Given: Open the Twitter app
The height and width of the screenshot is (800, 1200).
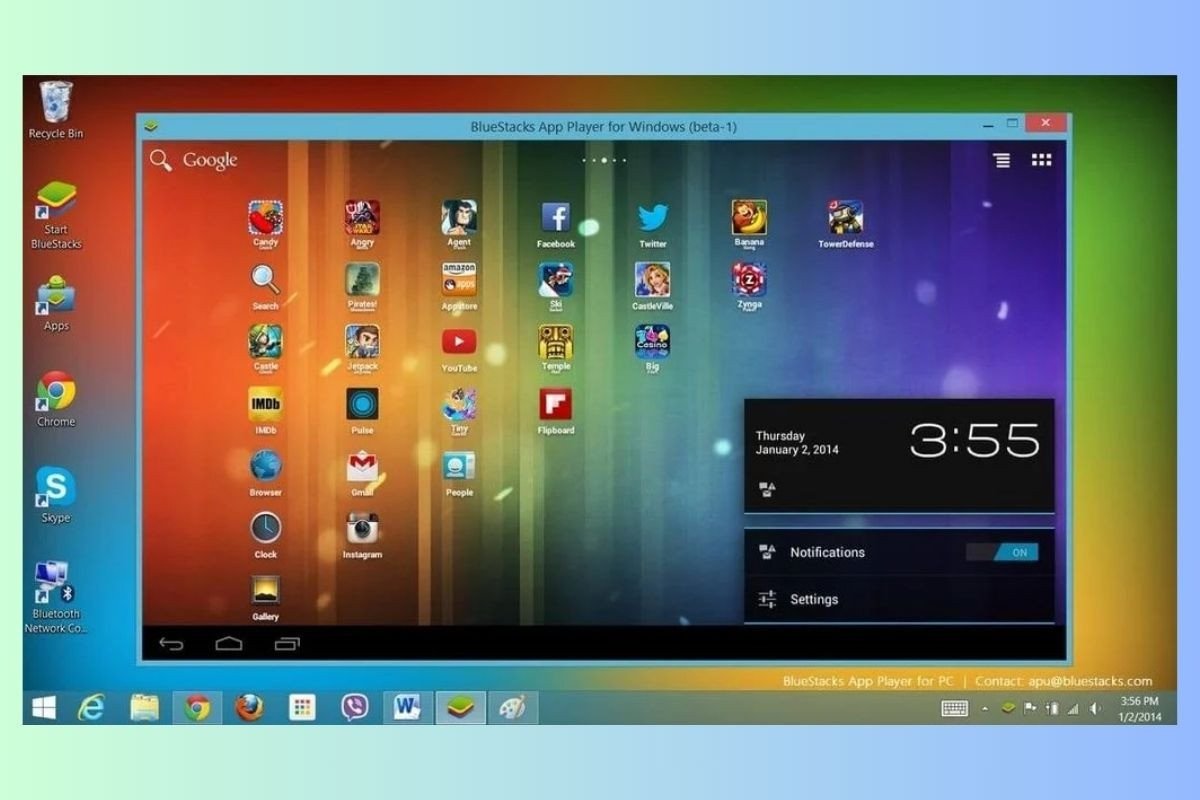Looking at the screenshot, I should pos(651,217).
